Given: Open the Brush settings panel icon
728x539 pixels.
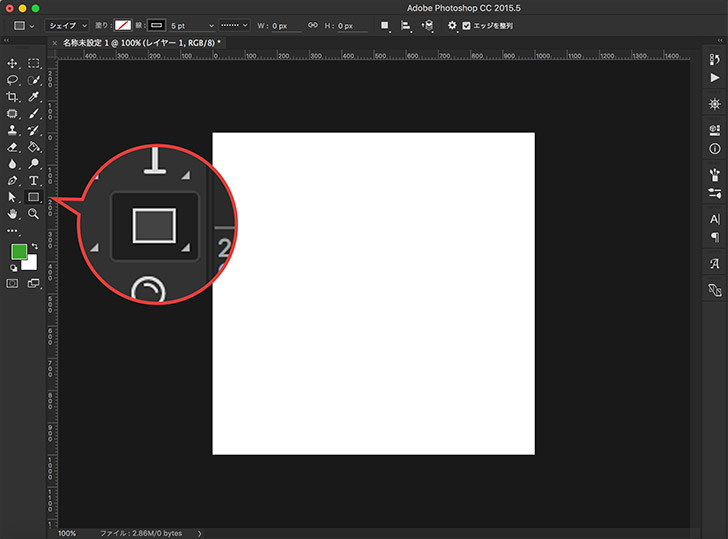Looking at the screenshot, I should (x=715, y=193).
